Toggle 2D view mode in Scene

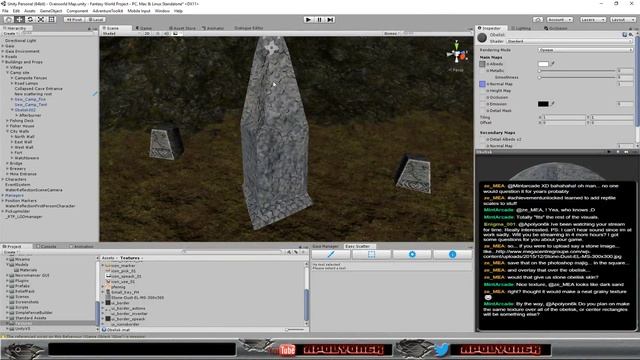tap(147, 33)
